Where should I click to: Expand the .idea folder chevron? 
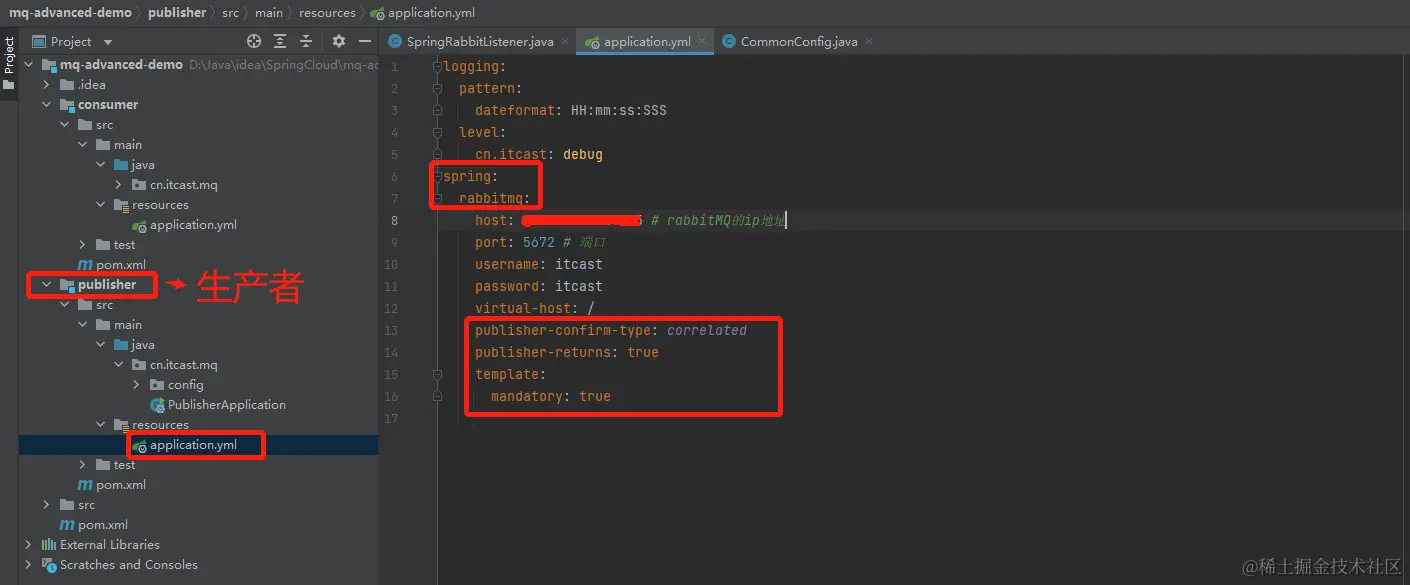(x=47, y=84)
